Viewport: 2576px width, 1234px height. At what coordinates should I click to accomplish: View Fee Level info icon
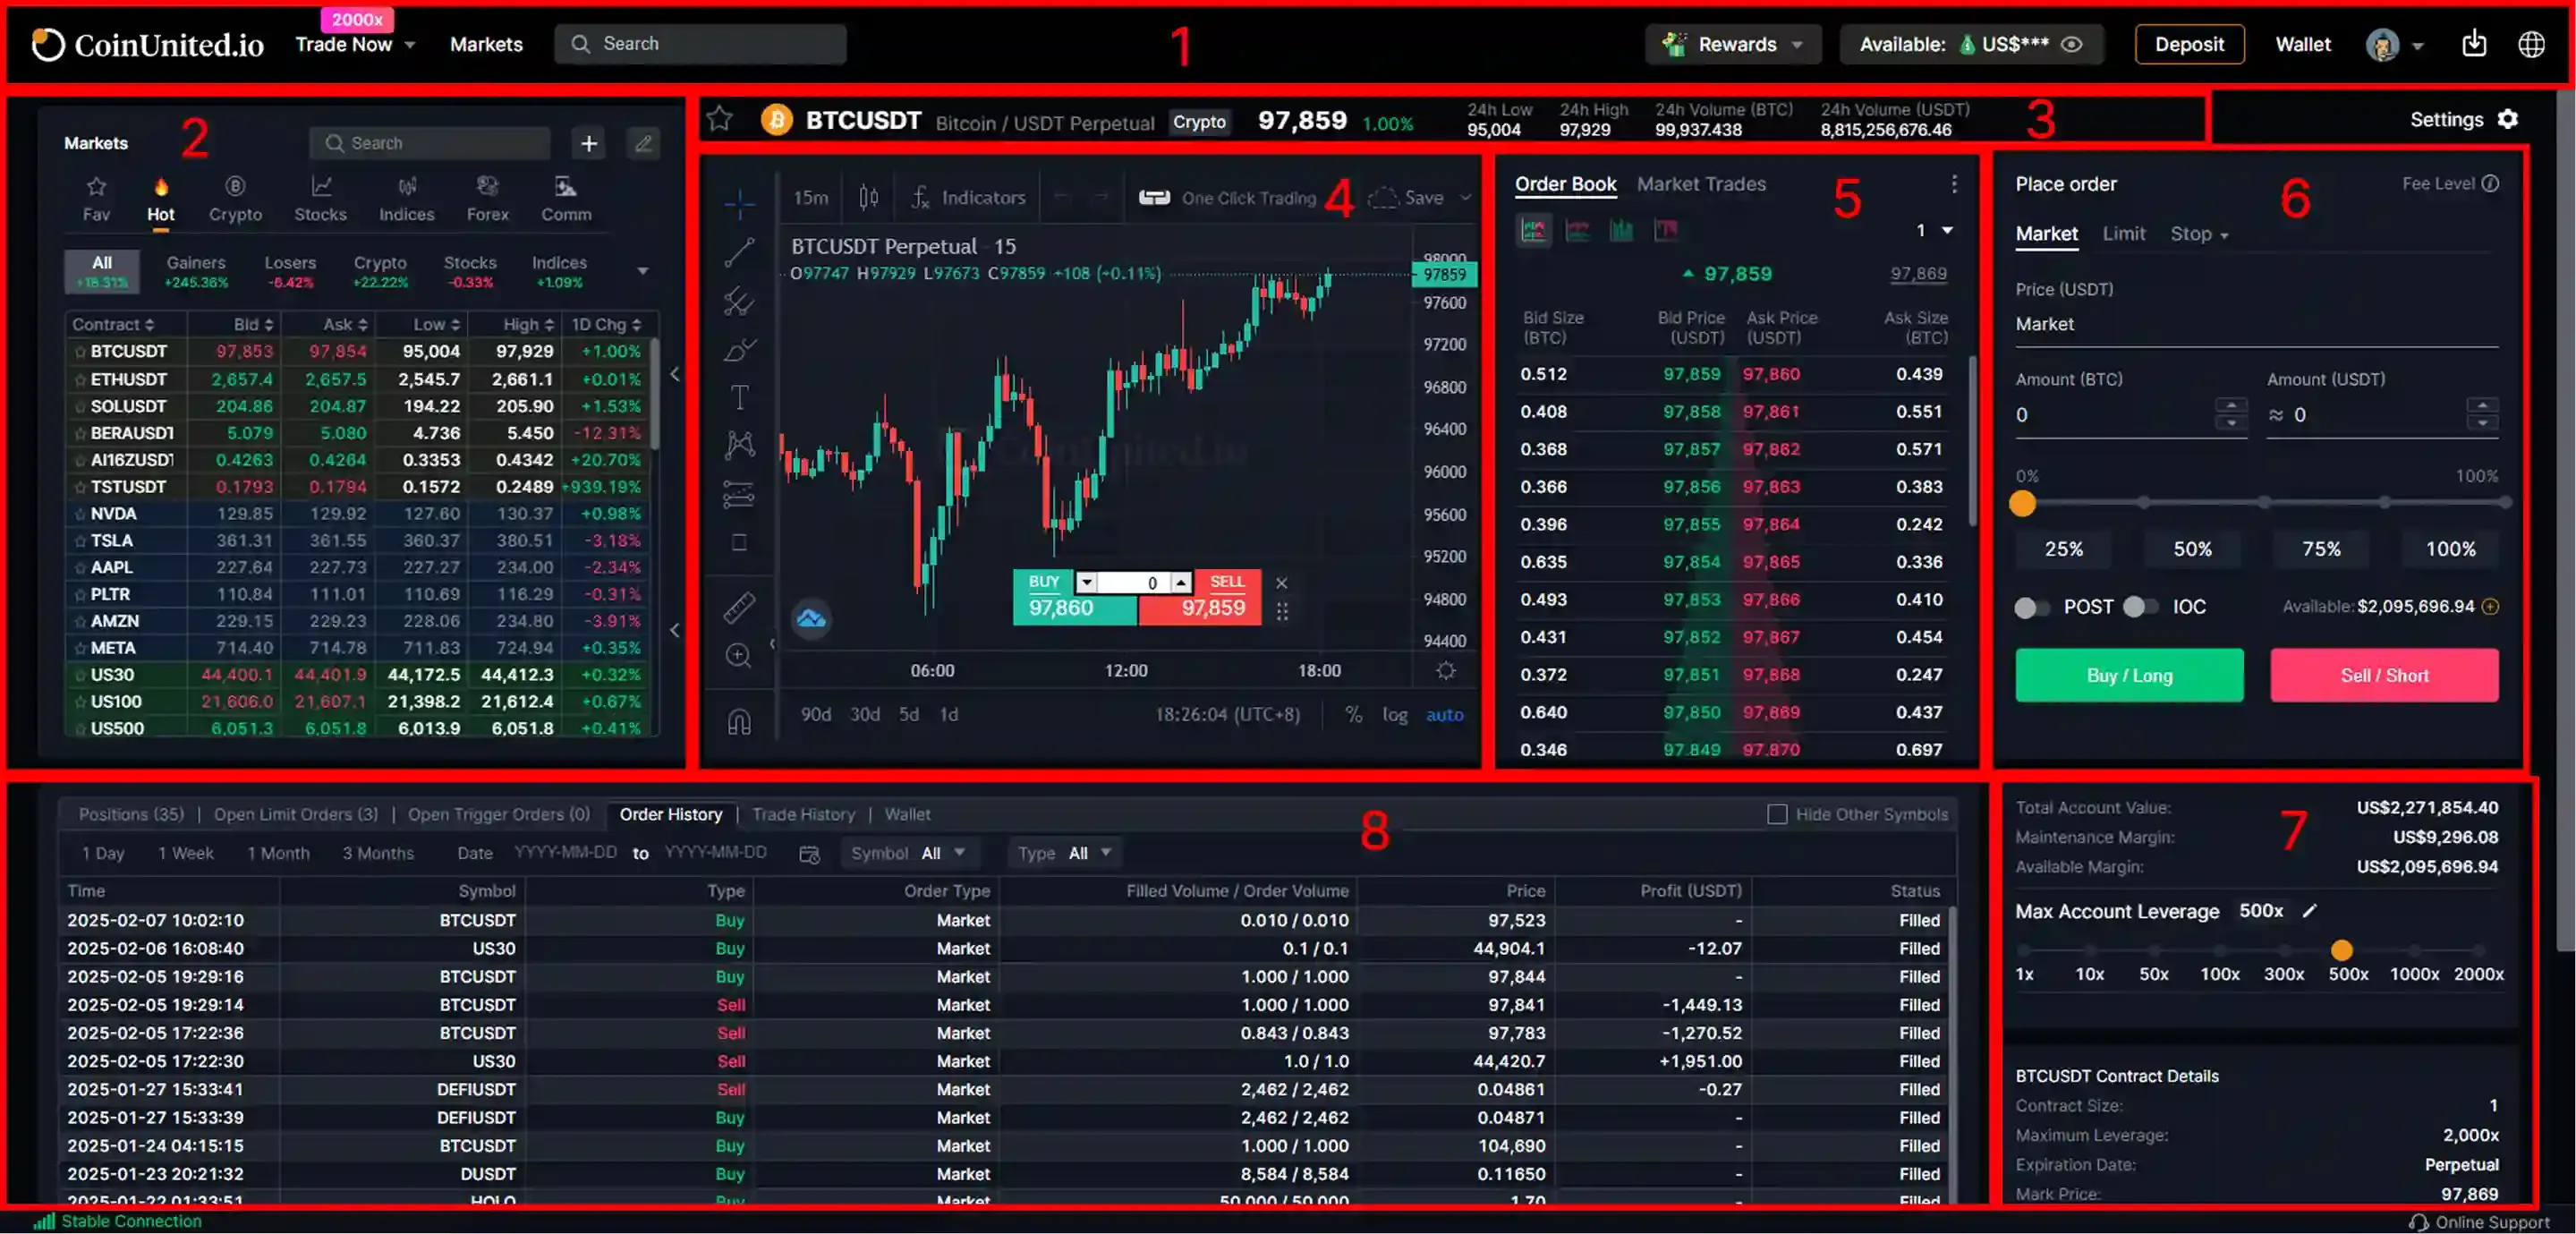click(x=2490, y=183)
